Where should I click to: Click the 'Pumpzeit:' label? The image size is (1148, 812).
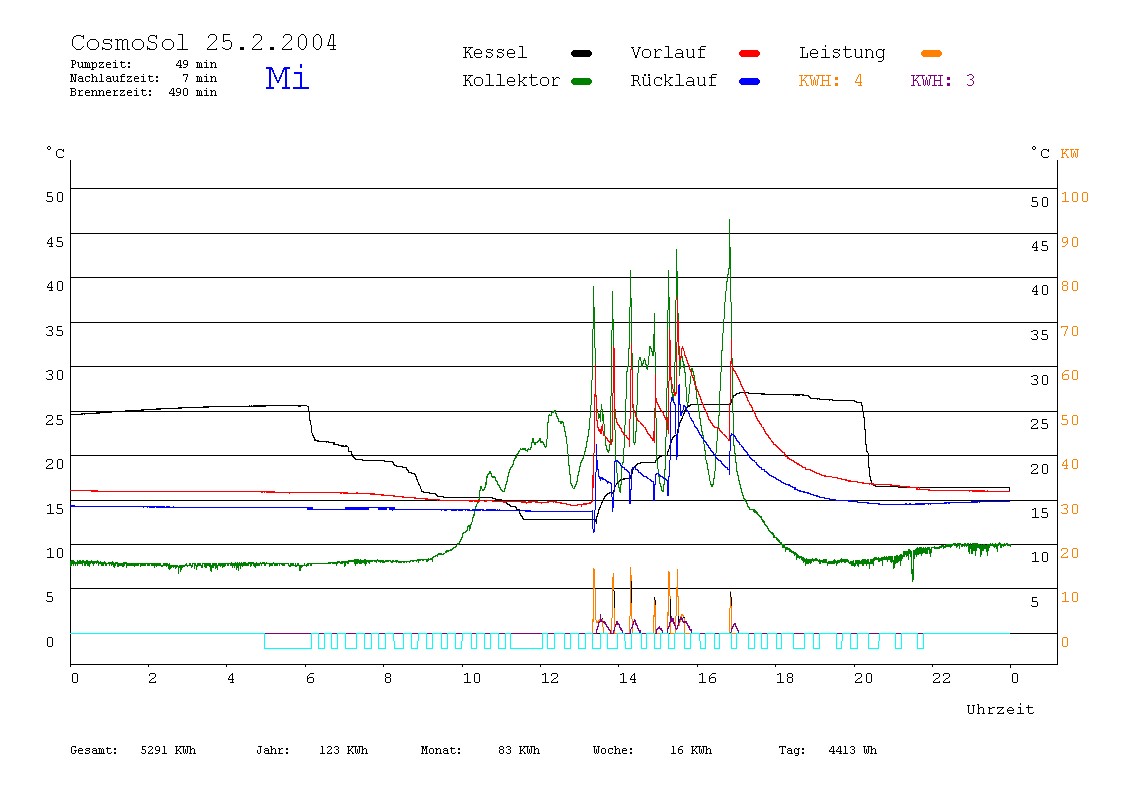(x=100, y=64)
